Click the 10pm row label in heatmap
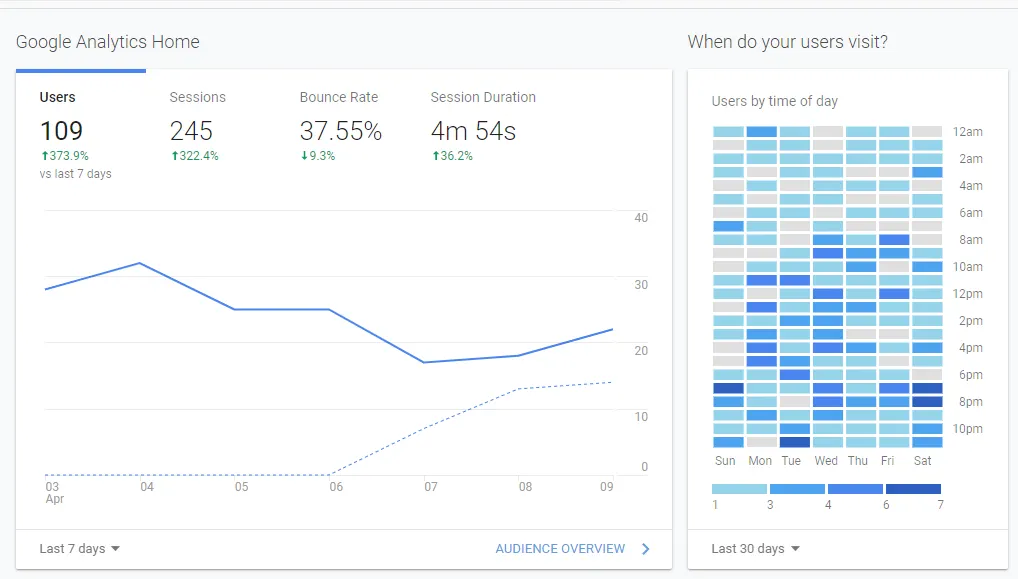Image resolution: width=1018 pixels, height=579 pixels. click(x=967, y=429)
